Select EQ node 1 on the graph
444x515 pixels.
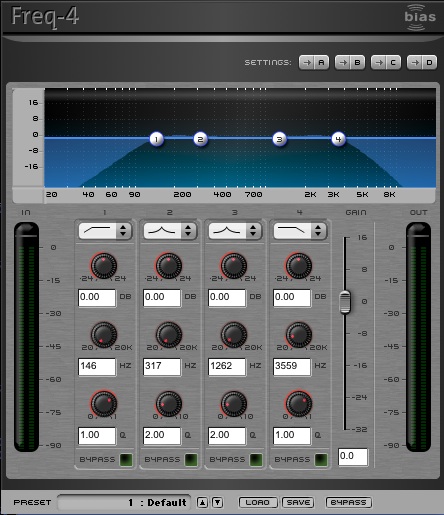click(156, 139)
